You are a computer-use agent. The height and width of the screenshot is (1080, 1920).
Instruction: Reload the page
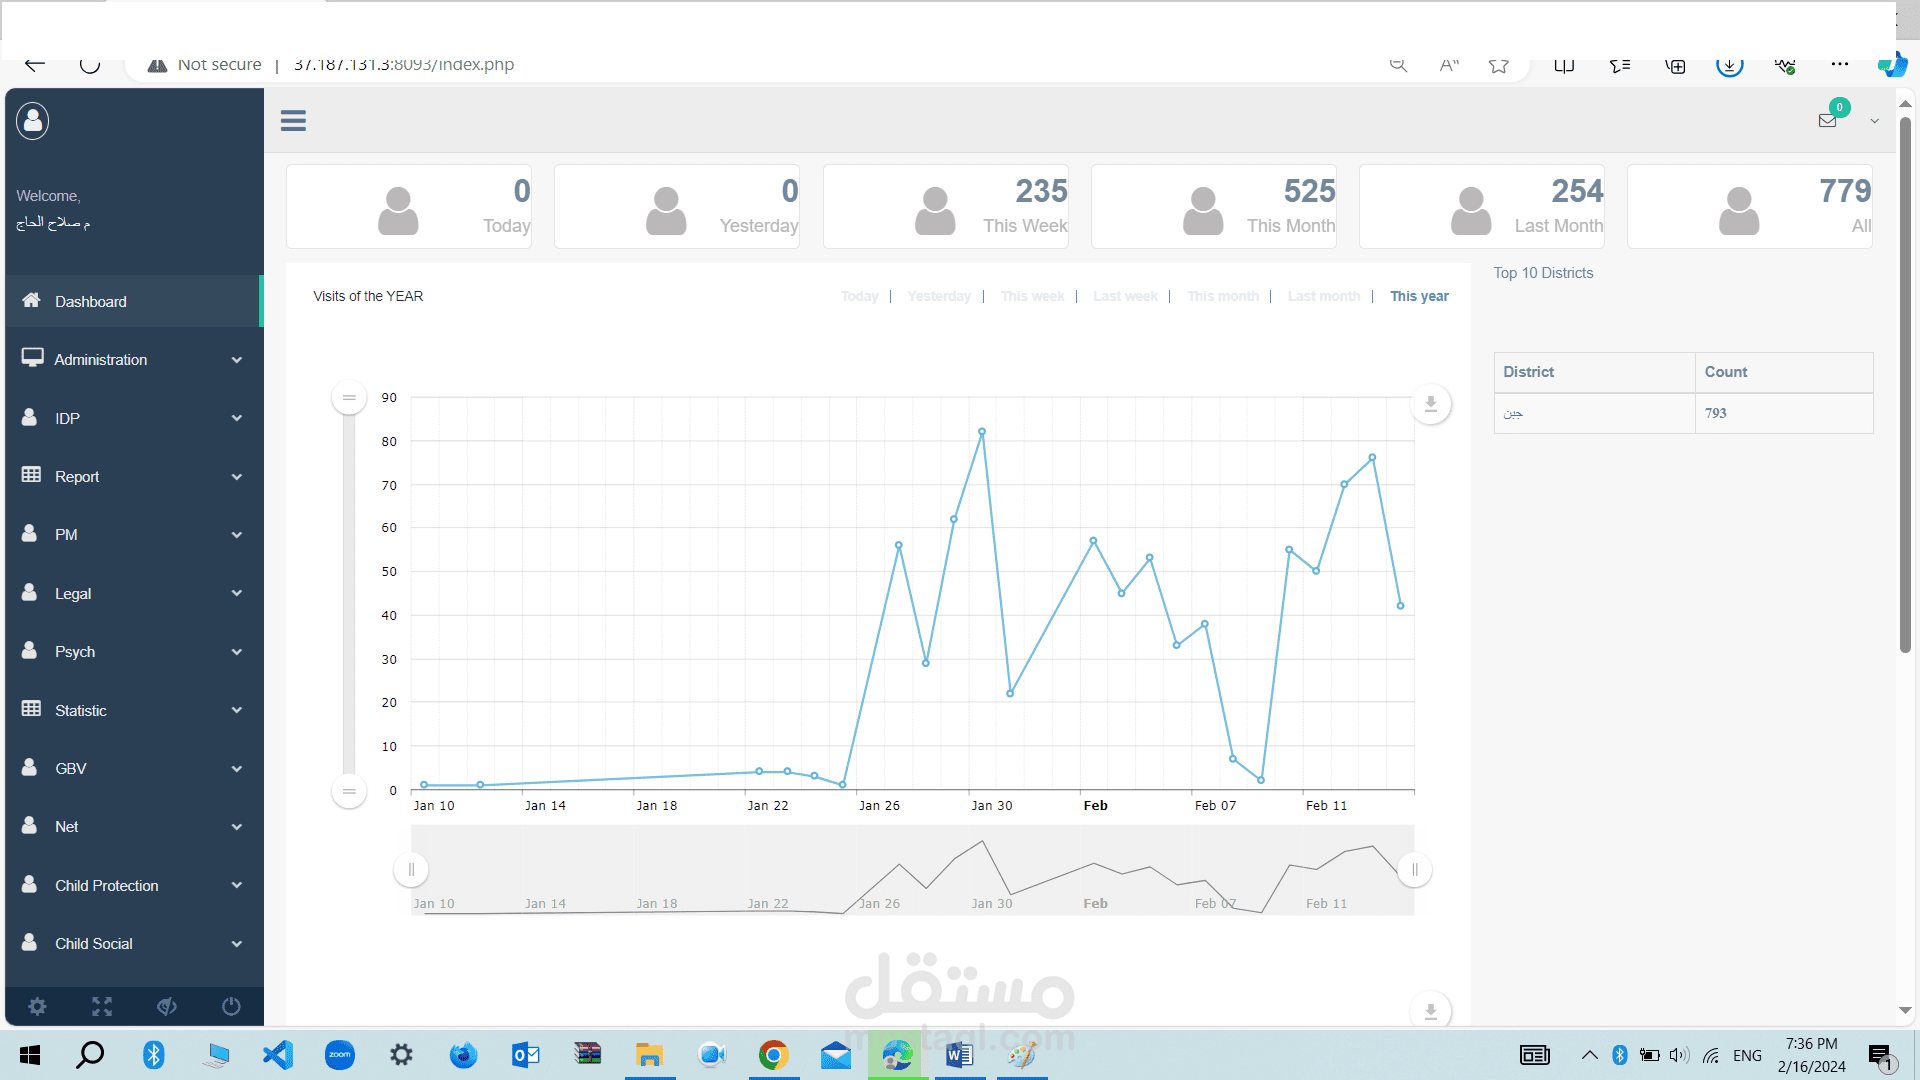click(90, 64)
